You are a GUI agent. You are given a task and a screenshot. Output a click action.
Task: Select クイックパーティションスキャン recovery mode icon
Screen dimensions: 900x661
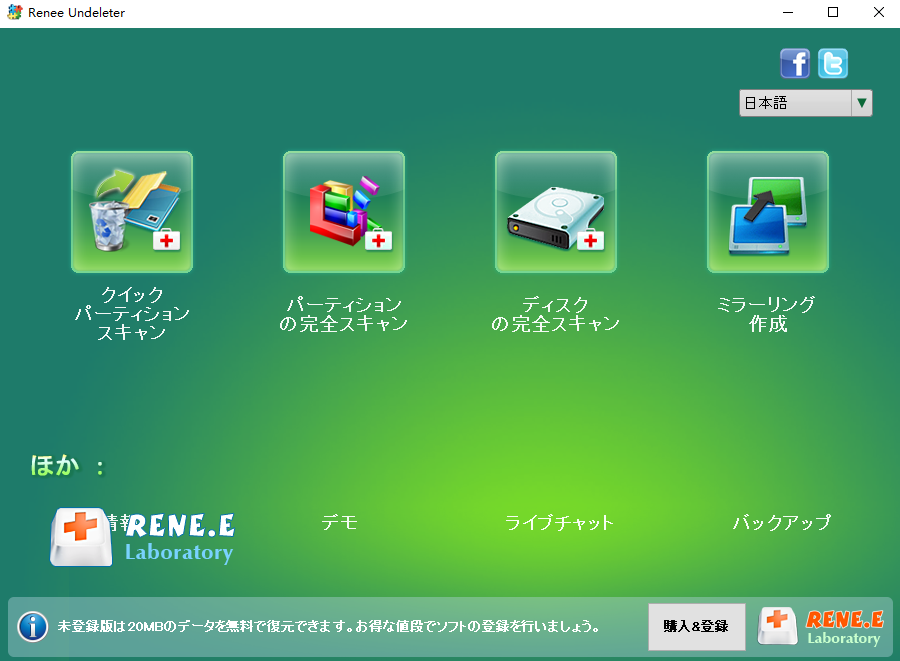click(x=131, y=211)
